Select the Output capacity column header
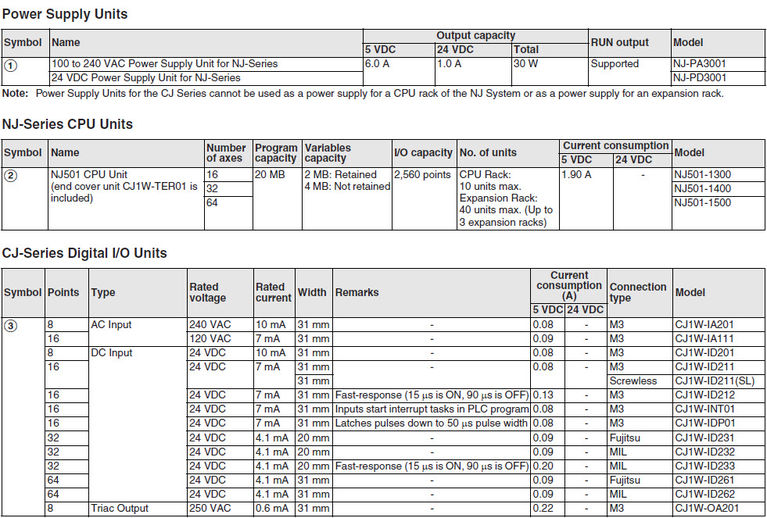Viewport: 767px width, 518px height. point(475,35)
